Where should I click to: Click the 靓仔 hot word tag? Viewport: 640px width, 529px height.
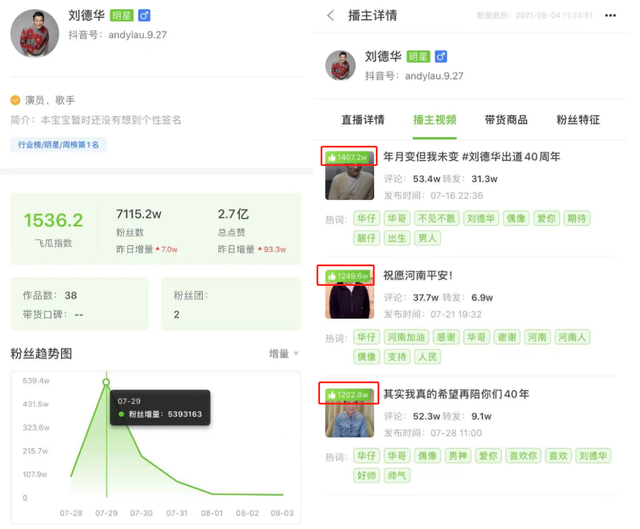[x=367, y=238]
